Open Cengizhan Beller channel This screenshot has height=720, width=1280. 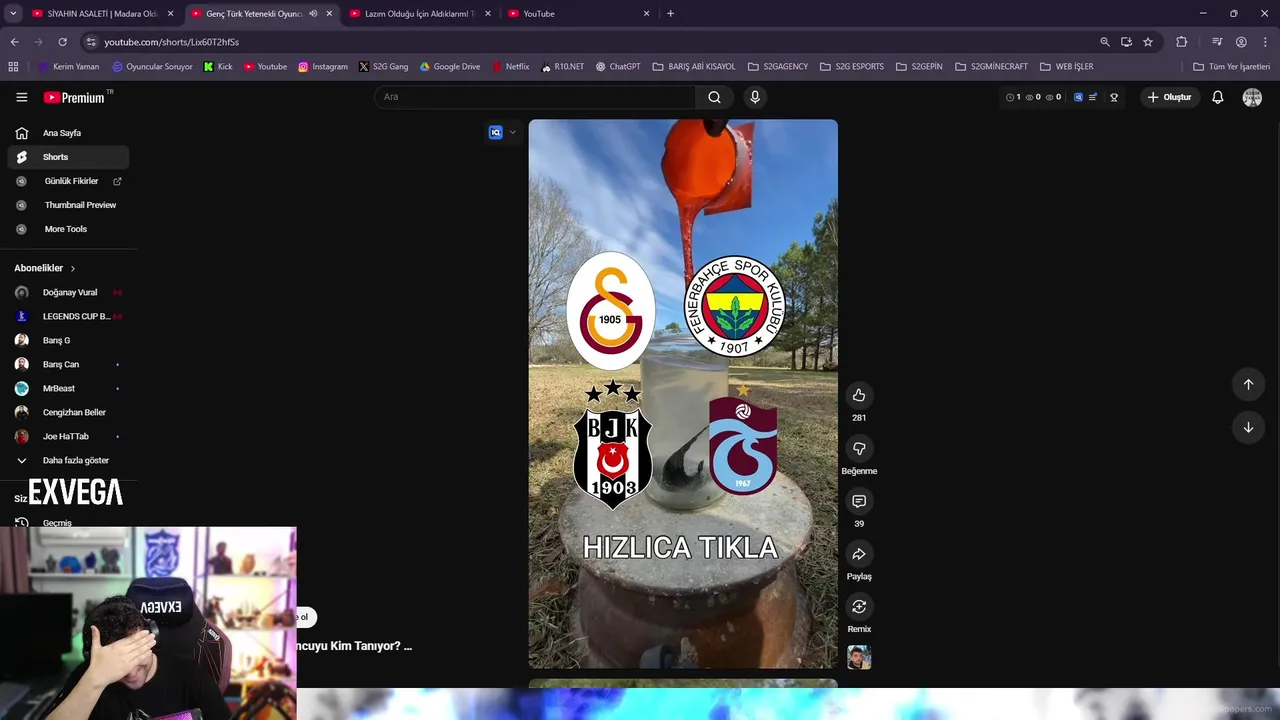tap(68, 412)
